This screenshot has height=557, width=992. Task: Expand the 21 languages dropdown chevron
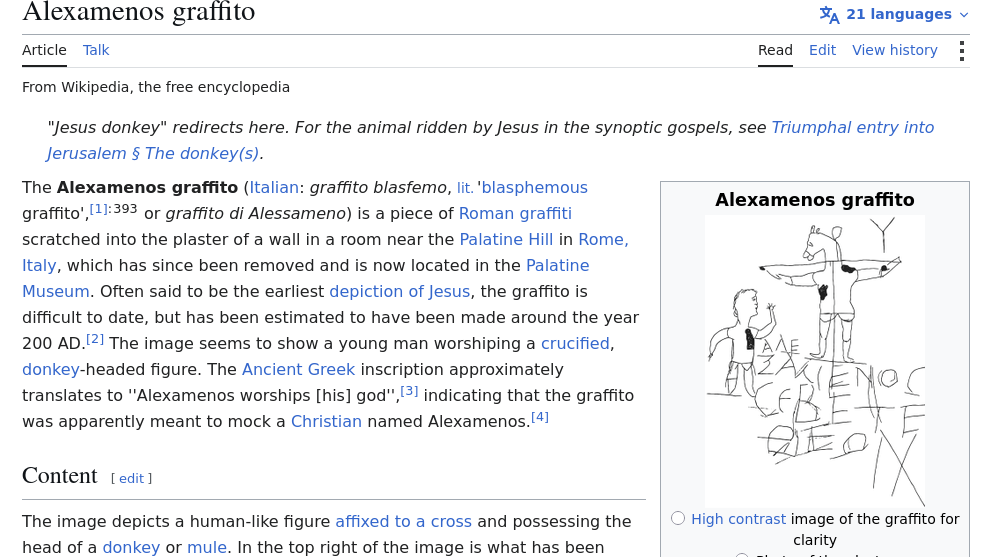click(964, 15)
